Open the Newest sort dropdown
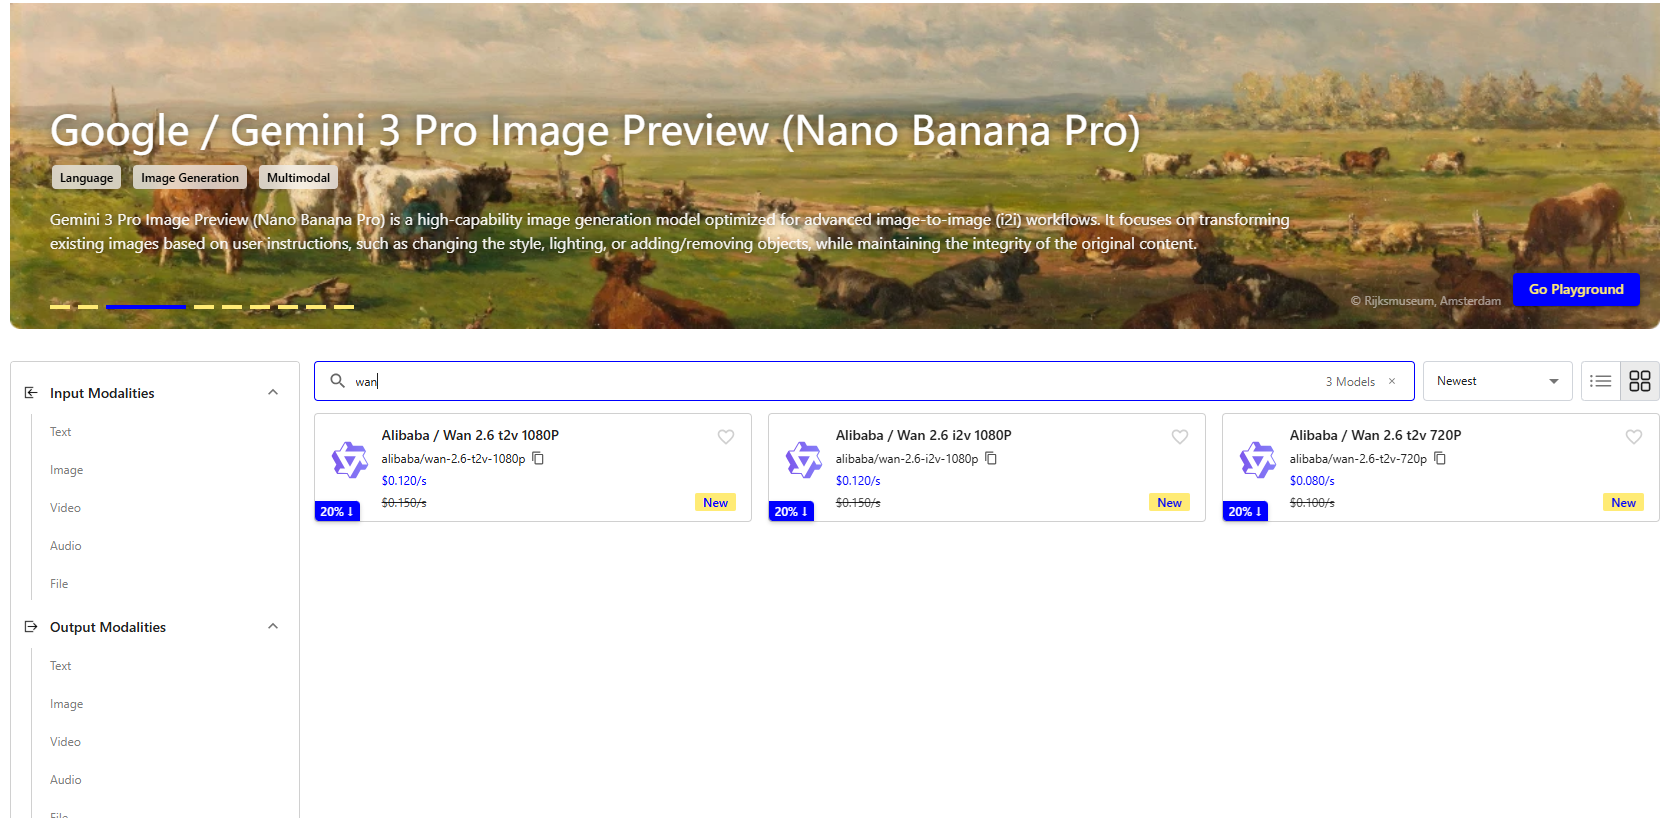This screenshot has width=1670, height=818. coord(1497,381)
